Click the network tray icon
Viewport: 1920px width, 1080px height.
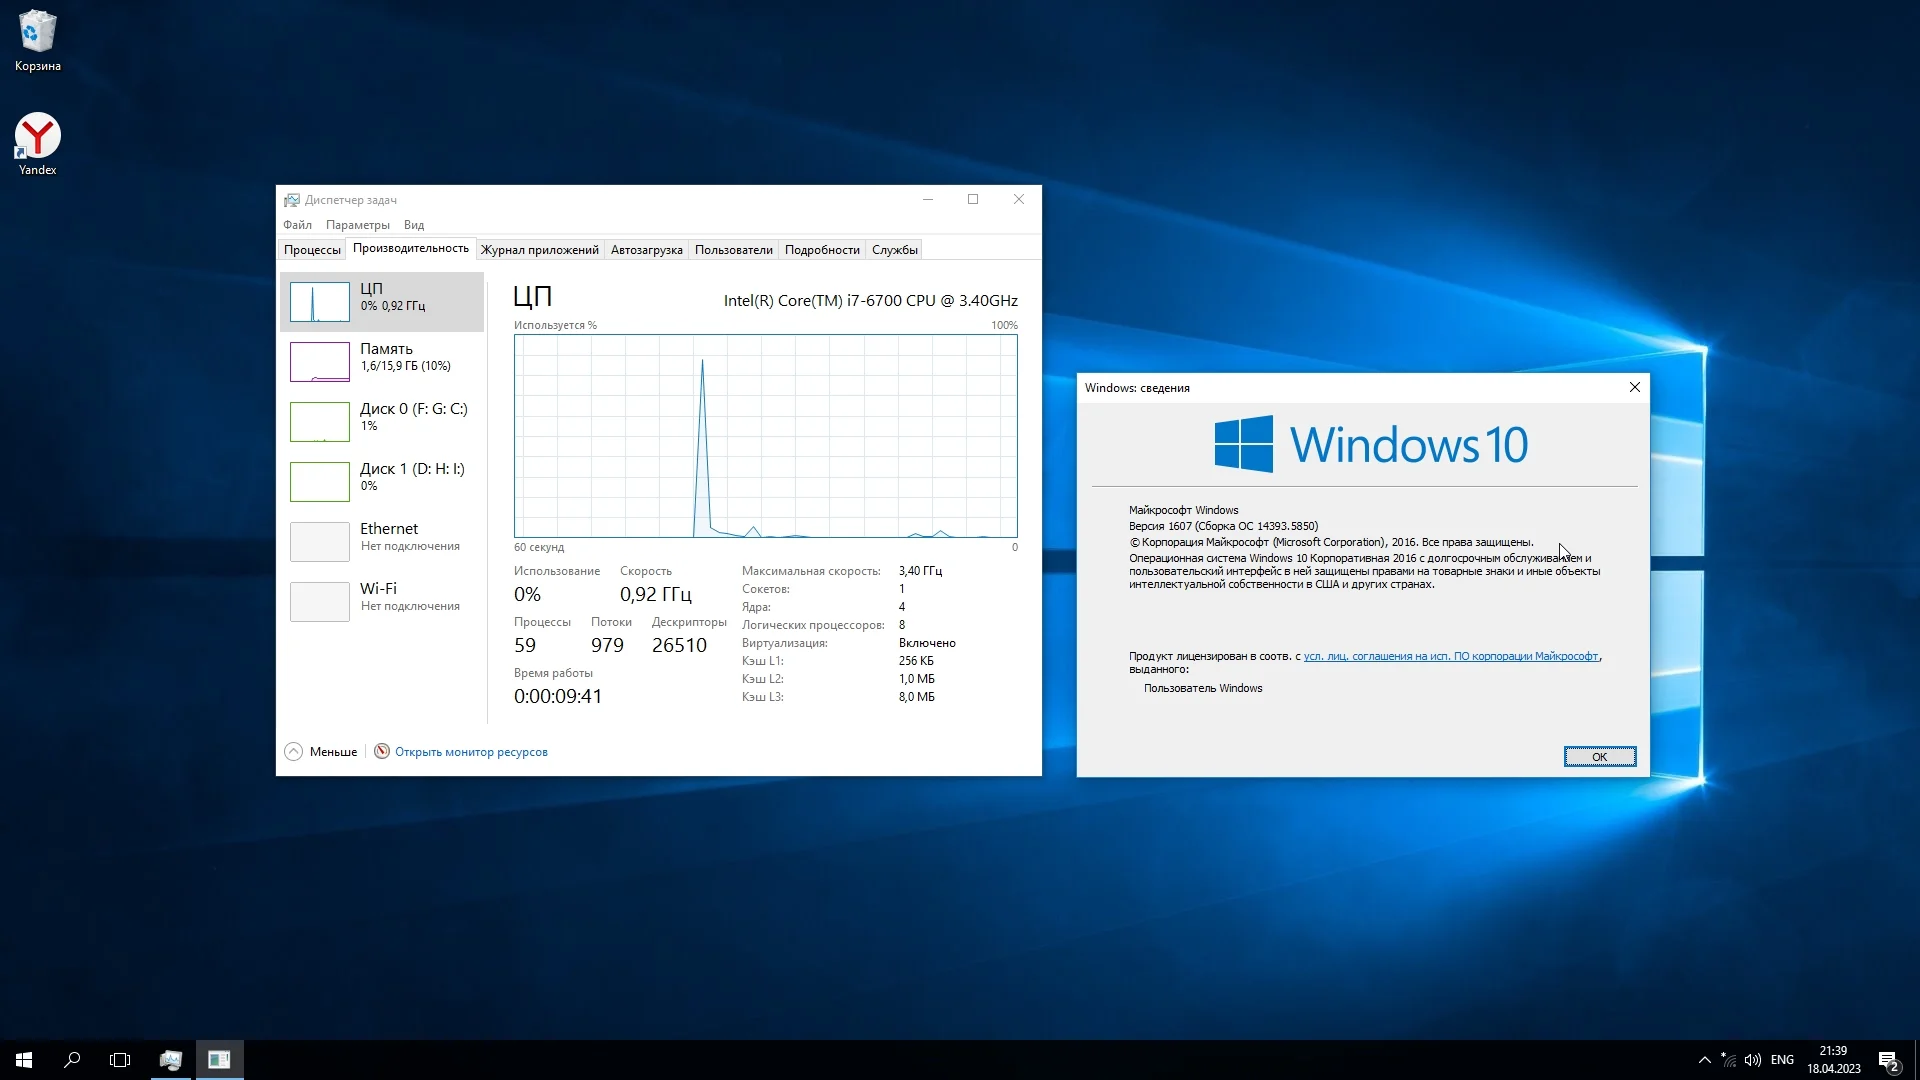[x=1728, y=1060]
